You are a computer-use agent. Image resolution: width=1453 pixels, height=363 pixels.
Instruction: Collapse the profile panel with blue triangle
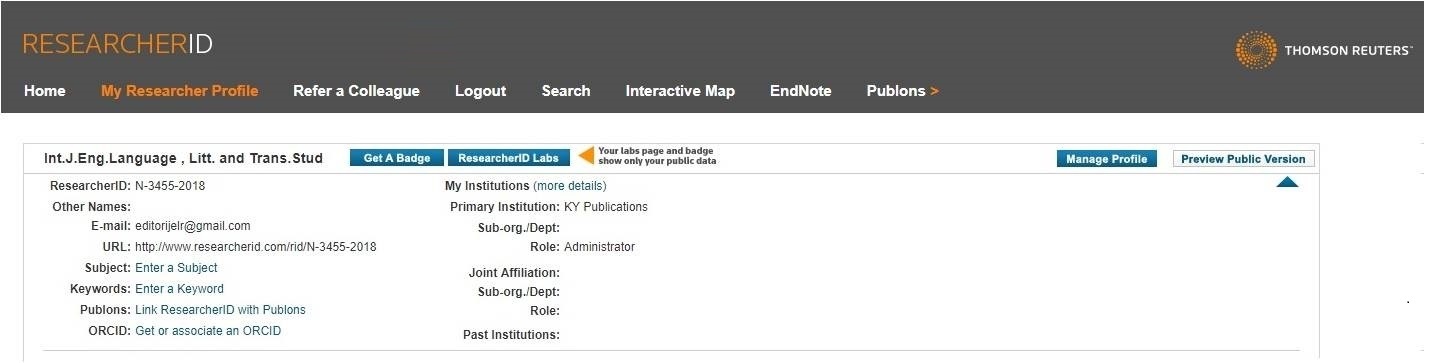pos(1287,182)
